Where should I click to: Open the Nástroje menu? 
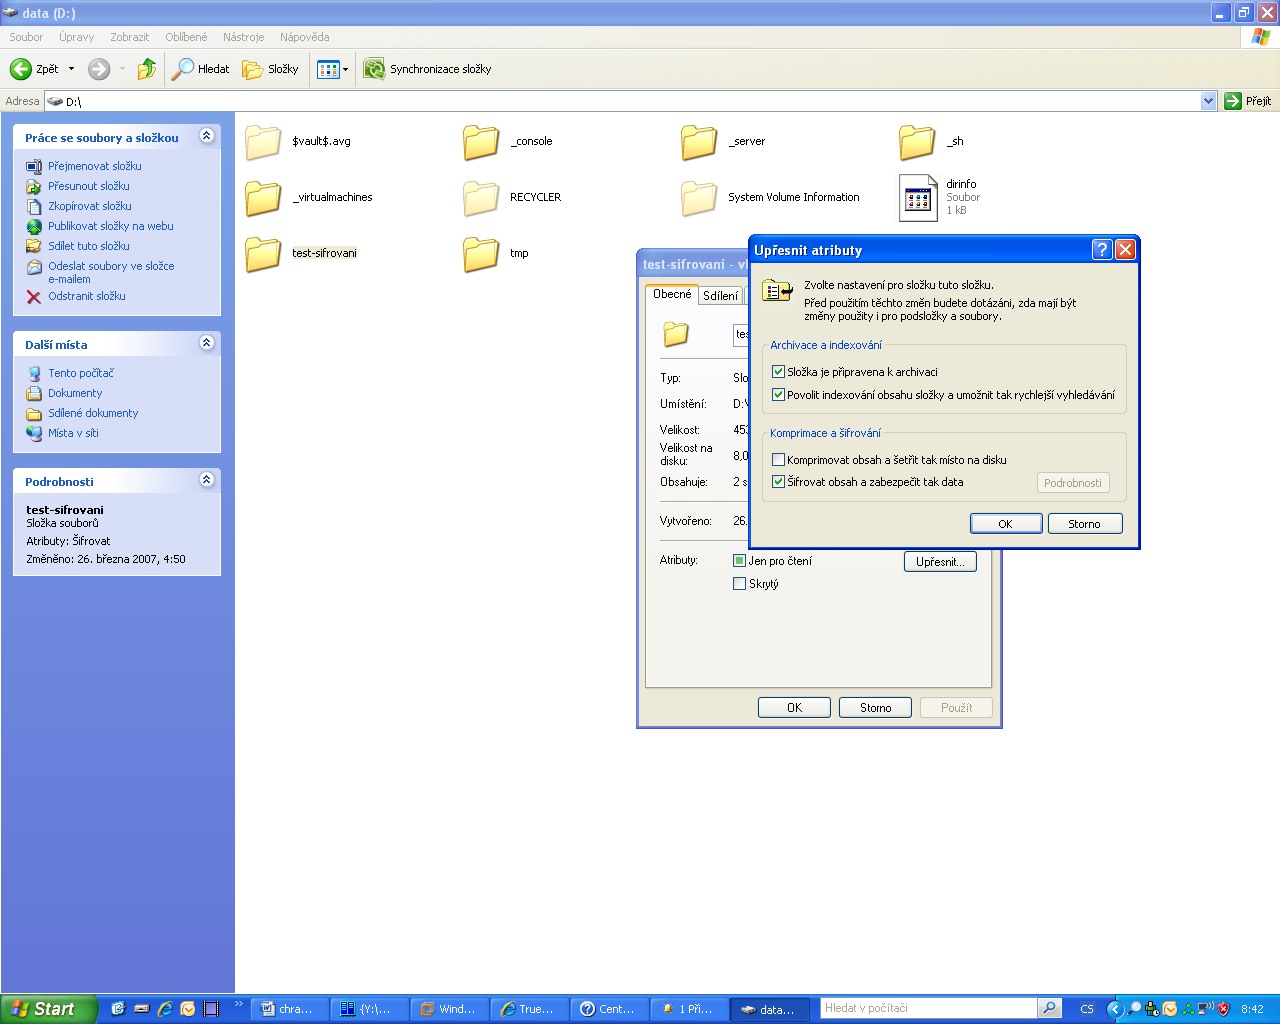[x=243, y=37]
